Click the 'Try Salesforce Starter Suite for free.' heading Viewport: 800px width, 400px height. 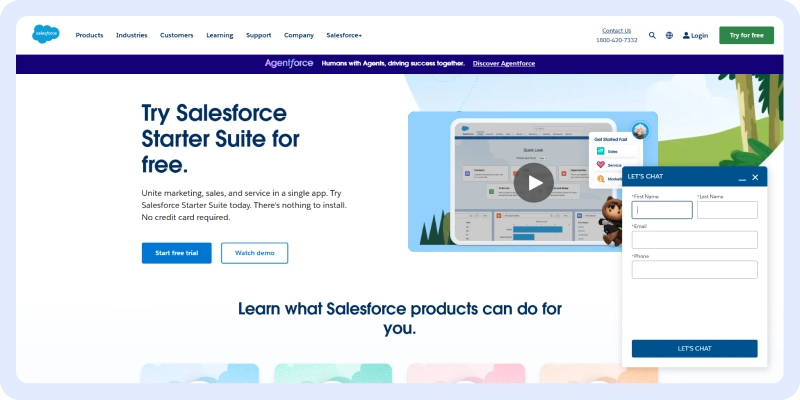[x=220, y=139]
